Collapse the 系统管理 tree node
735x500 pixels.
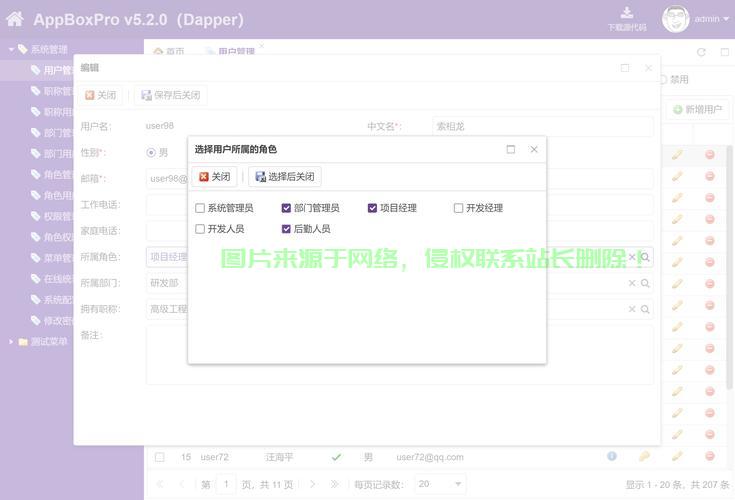(x=11, y=49)
